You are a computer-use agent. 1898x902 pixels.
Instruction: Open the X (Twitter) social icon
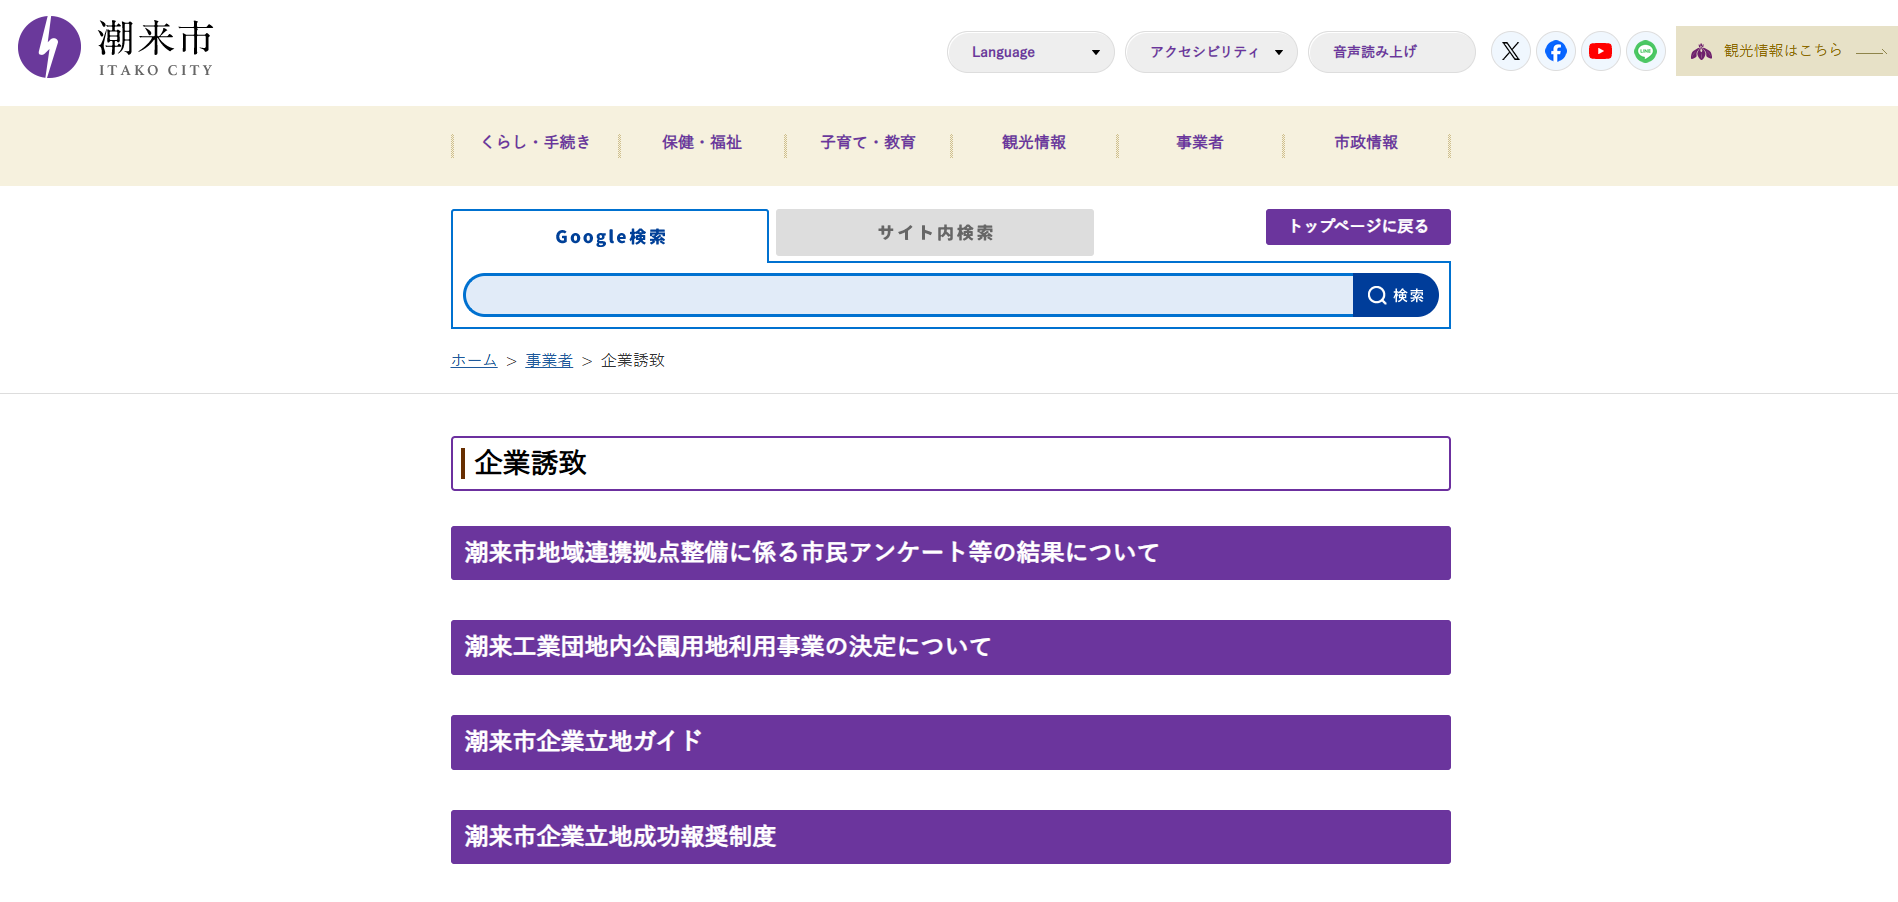click(x=1511, y=51)
